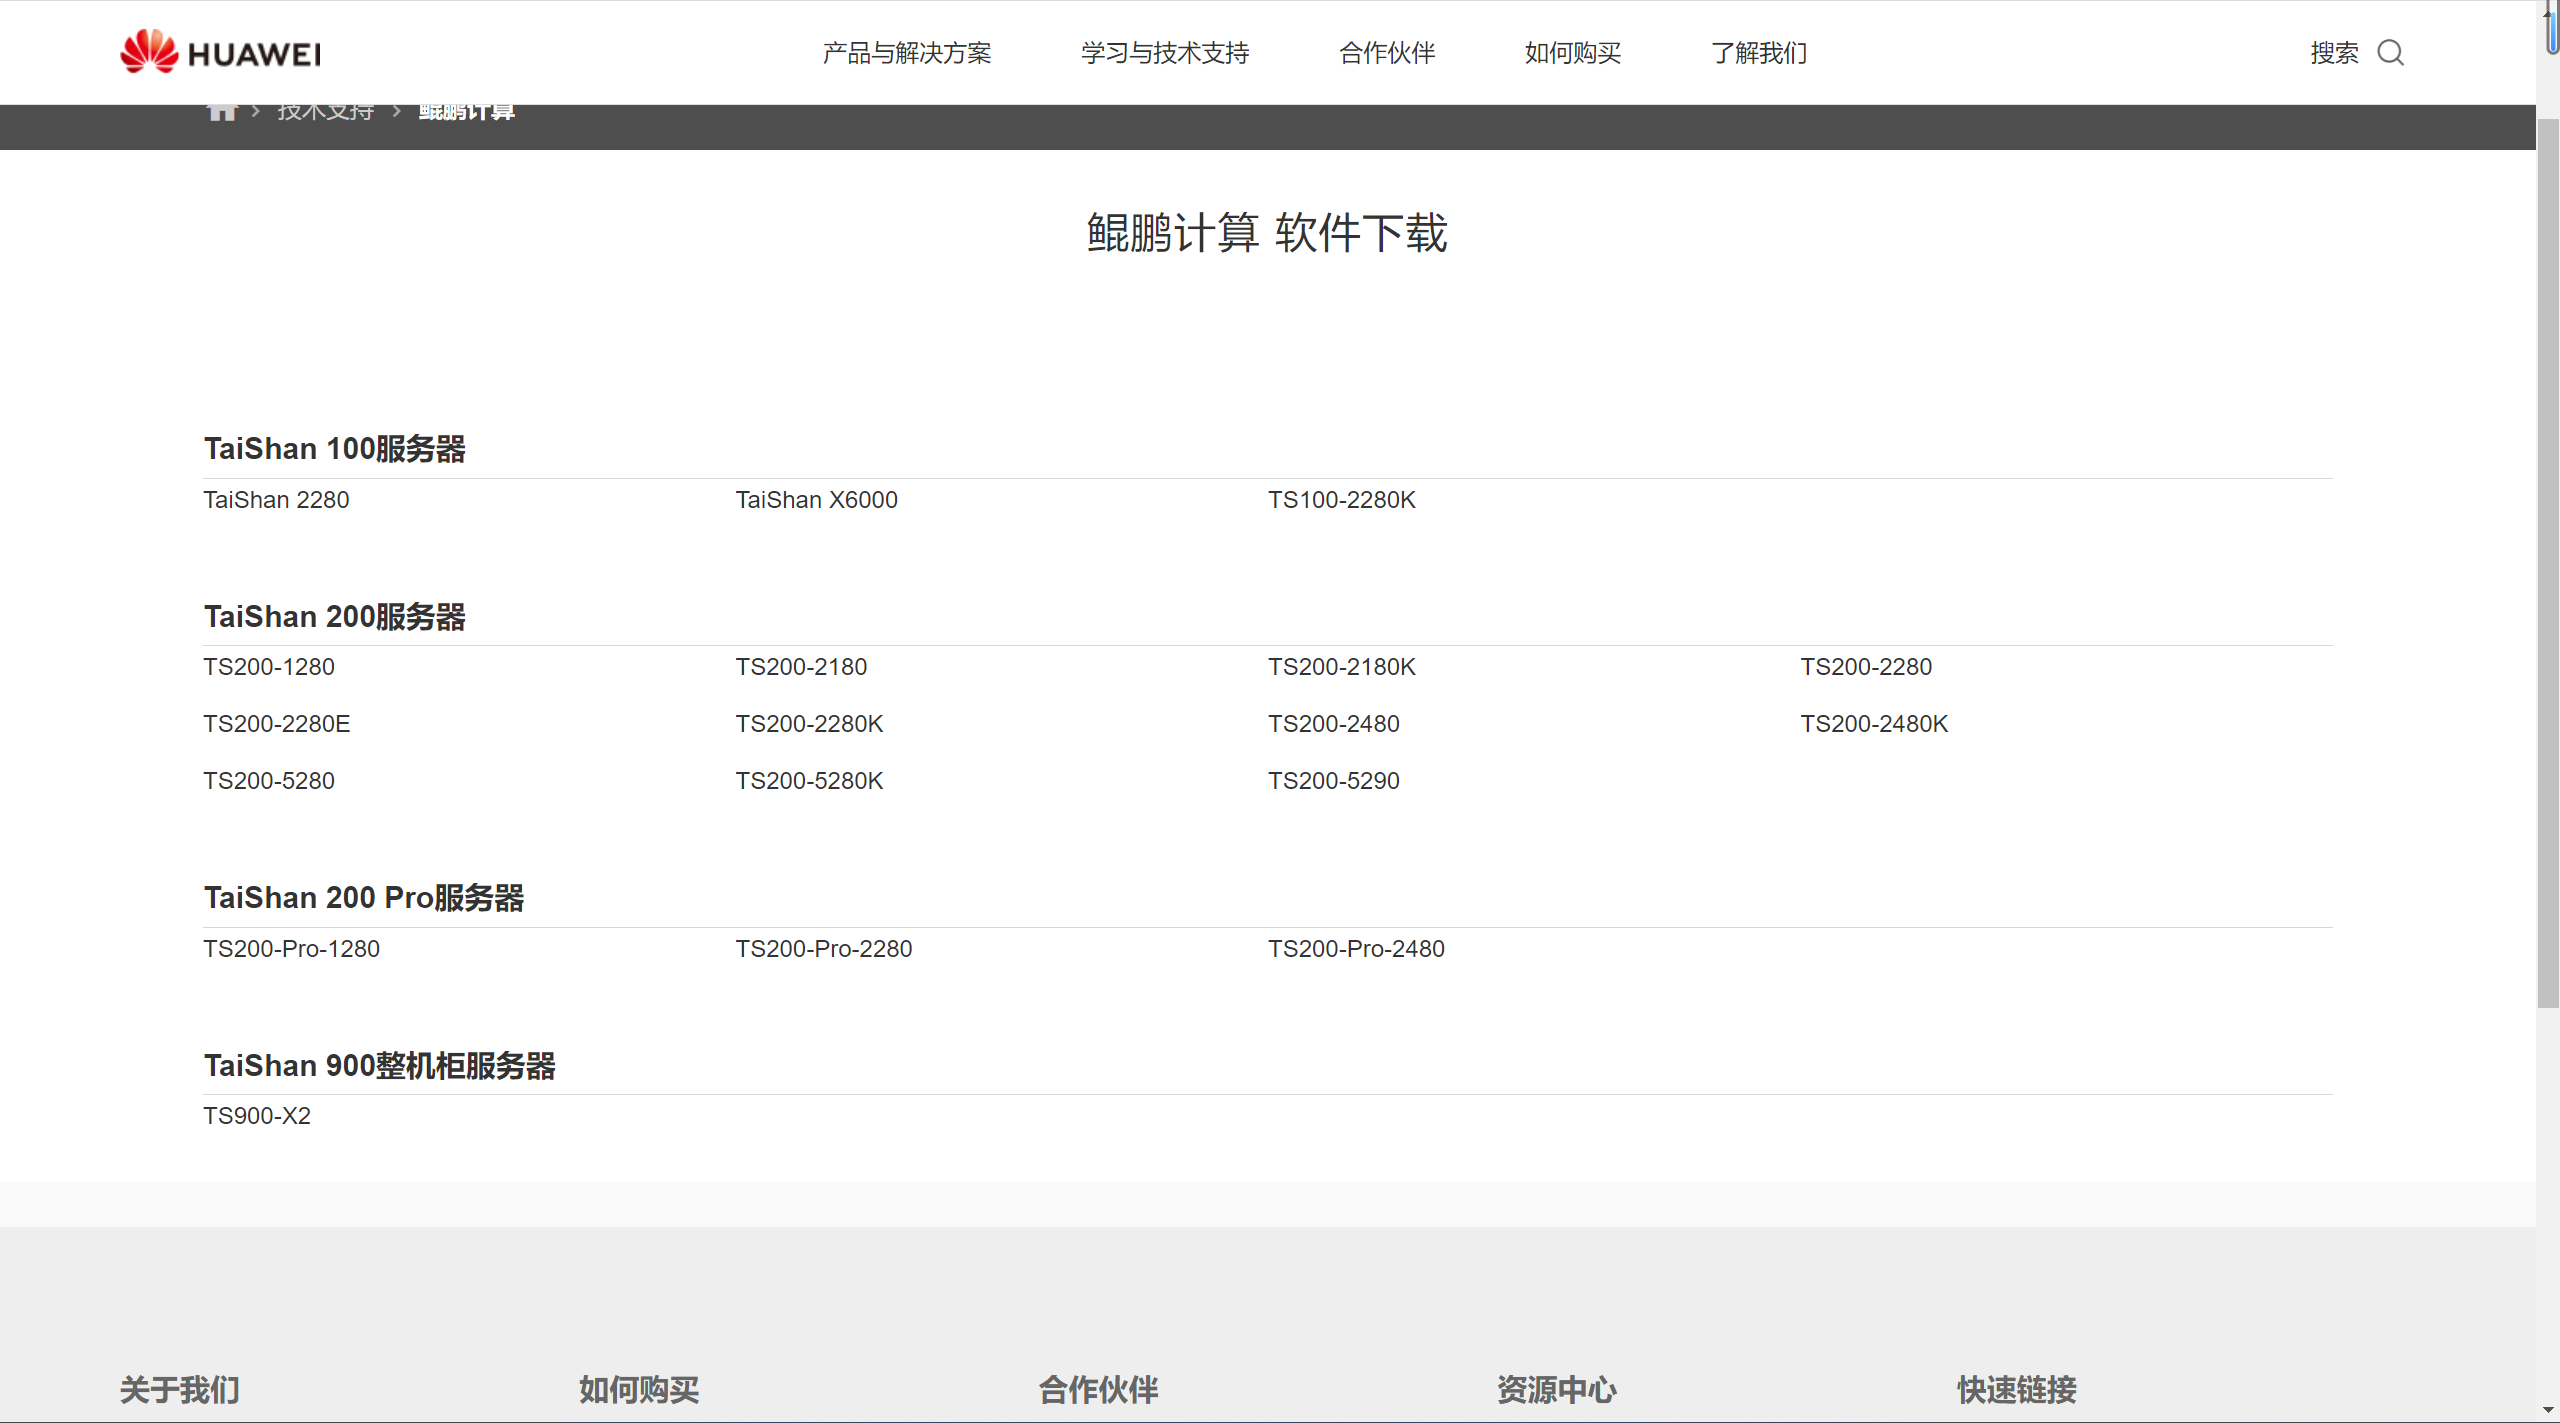This screenshot has width=2560, height=1423.
Task: Open 产品与解决方案 menu
Action: (x=907, y=52)
